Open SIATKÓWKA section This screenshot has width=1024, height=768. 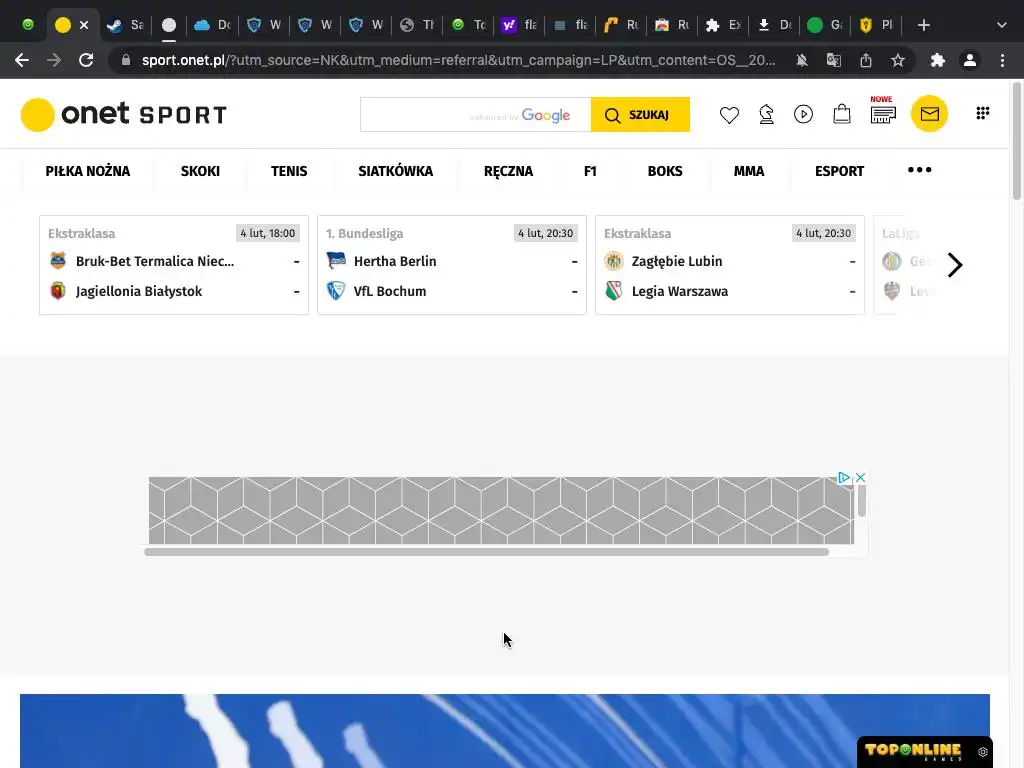(395, 171)
